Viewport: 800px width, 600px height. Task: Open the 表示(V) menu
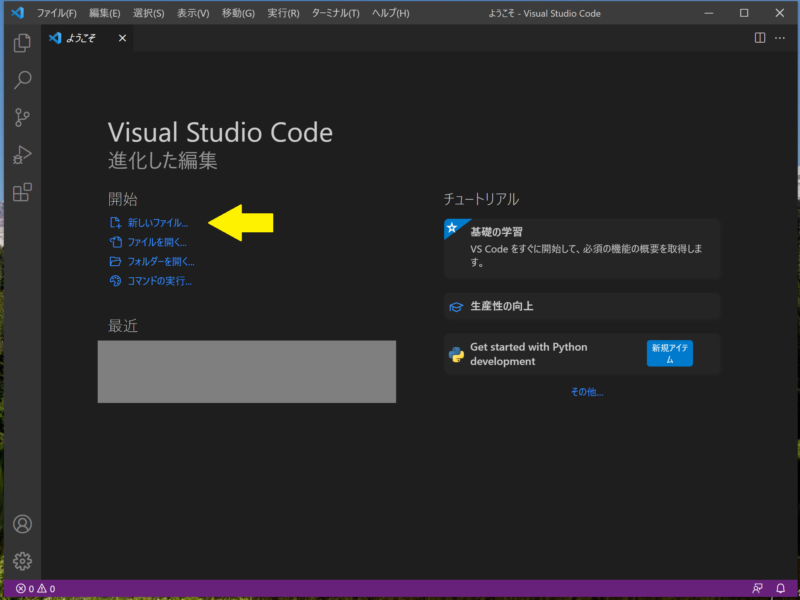coord(193,13)
